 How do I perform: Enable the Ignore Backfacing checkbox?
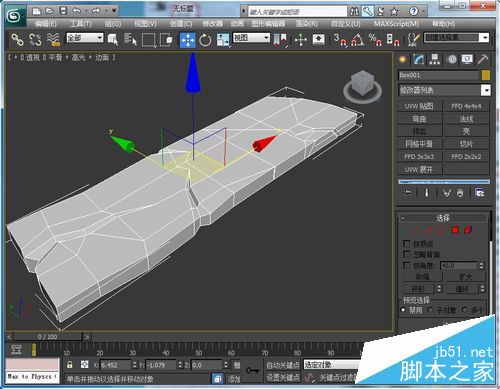[406, 254]
